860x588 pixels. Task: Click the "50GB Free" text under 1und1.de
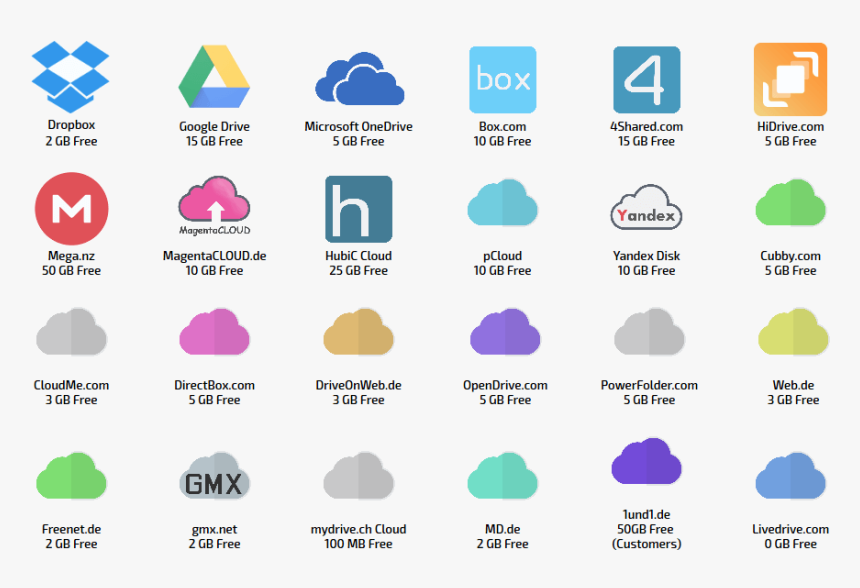tap(646, 529)
